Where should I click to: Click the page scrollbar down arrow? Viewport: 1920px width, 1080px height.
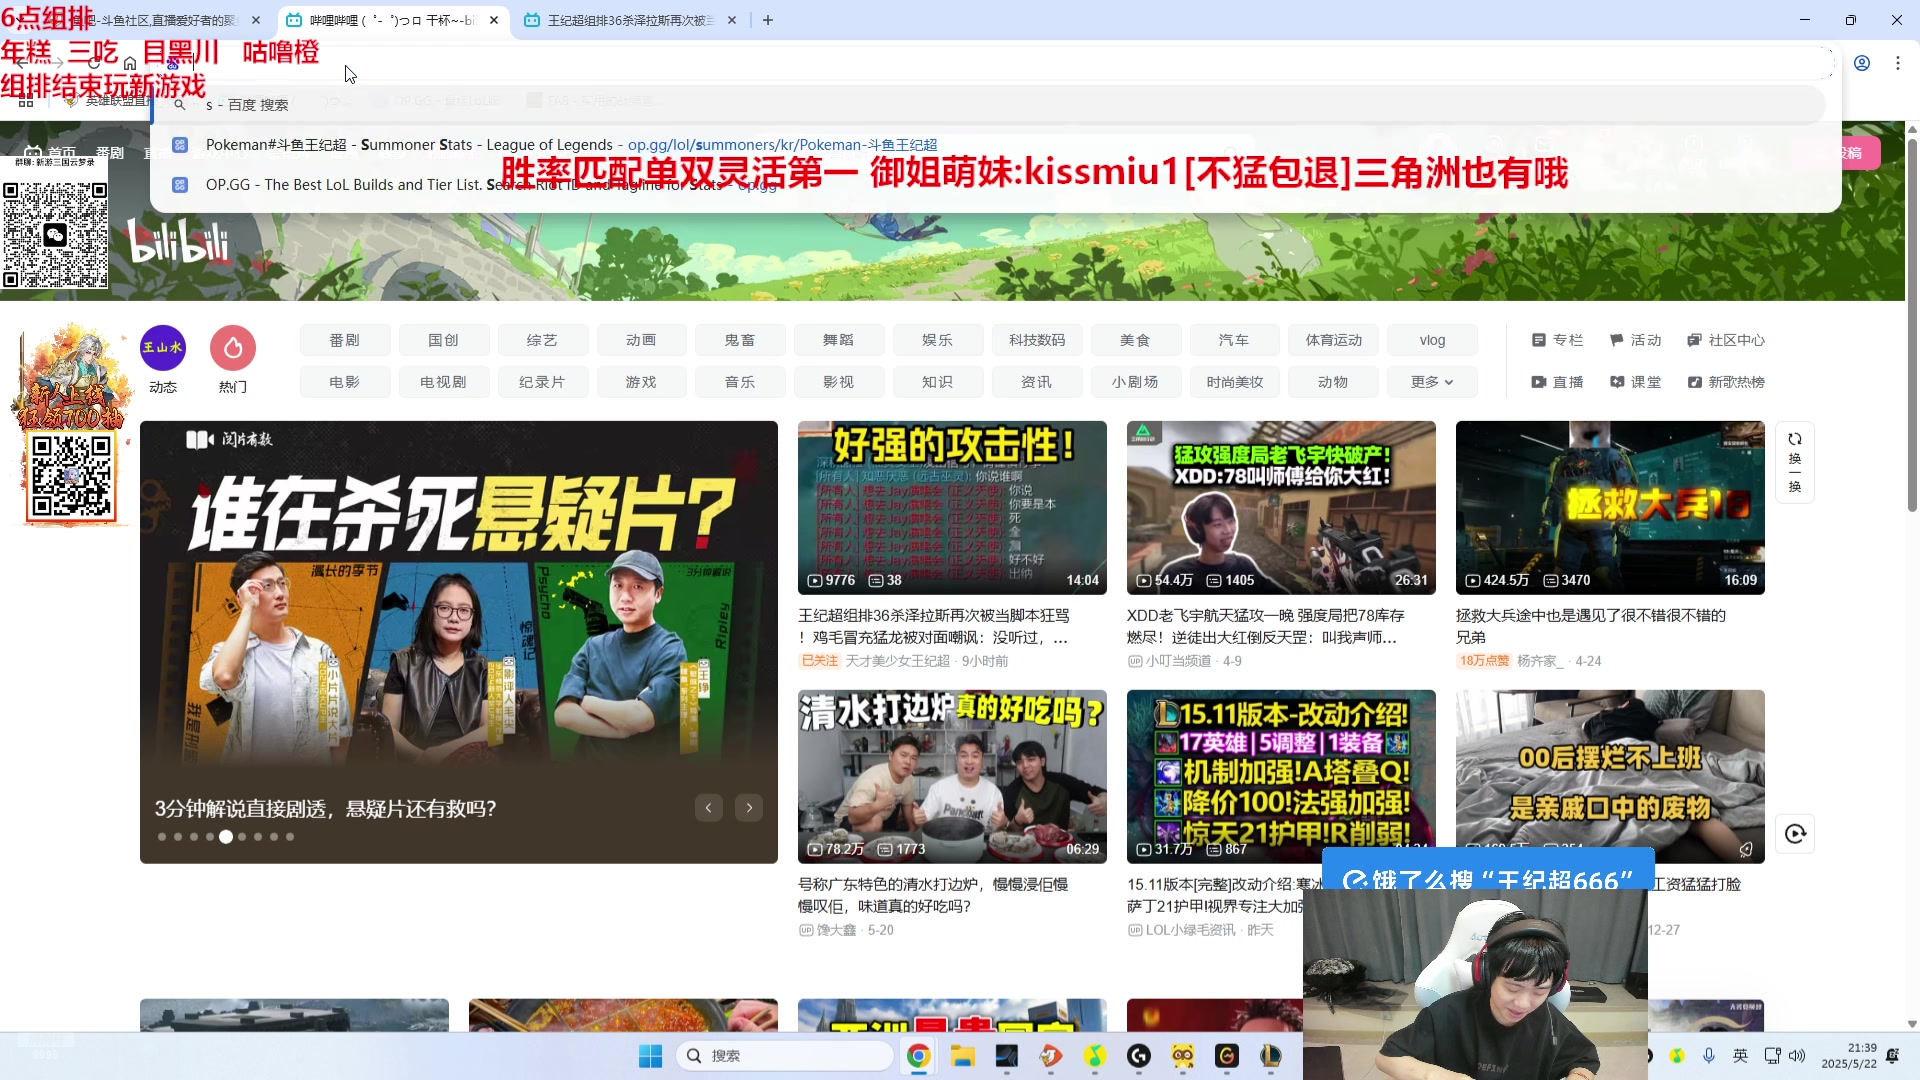click(x=1912, y=1023)
